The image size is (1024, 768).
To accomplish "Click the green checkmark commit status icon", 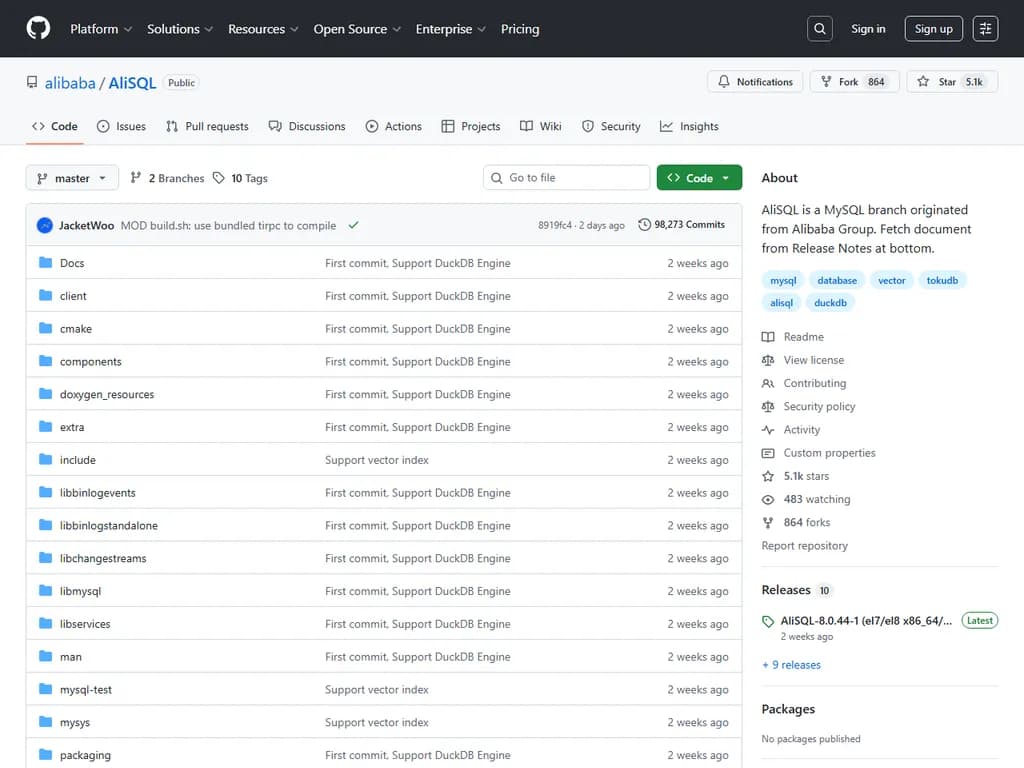I will point(353,225).
